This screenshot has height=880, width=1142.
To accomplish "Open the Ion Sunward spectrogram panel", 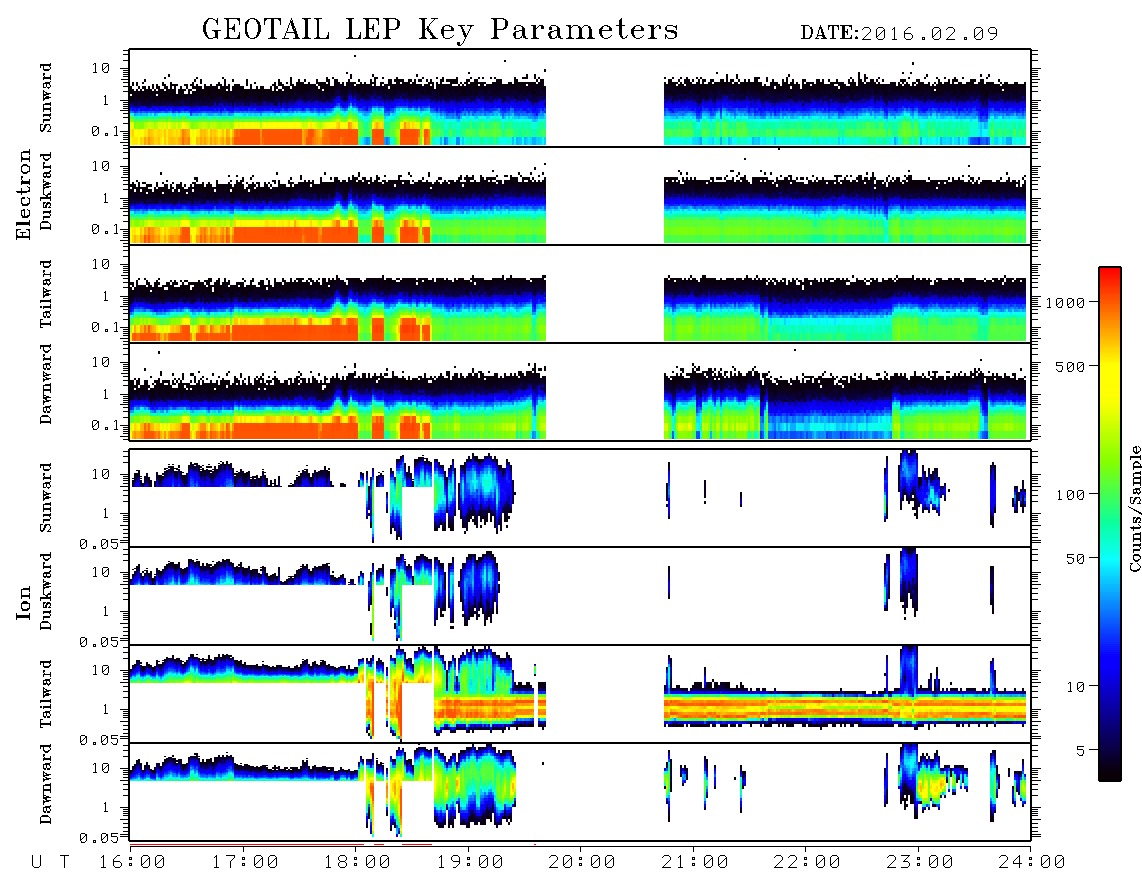I will click(580, 498).
